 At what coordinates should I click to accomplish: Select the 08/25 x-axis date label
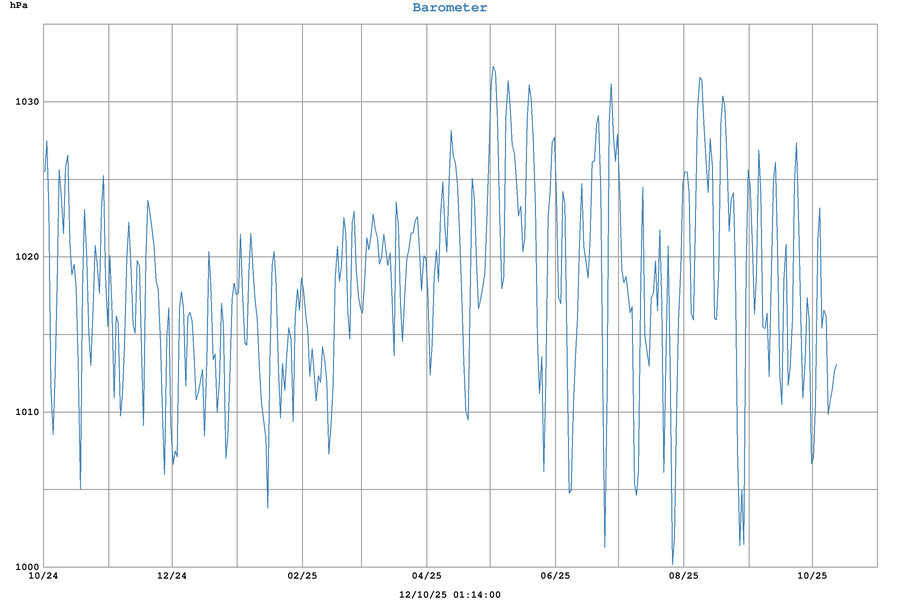tap(683, 577)
